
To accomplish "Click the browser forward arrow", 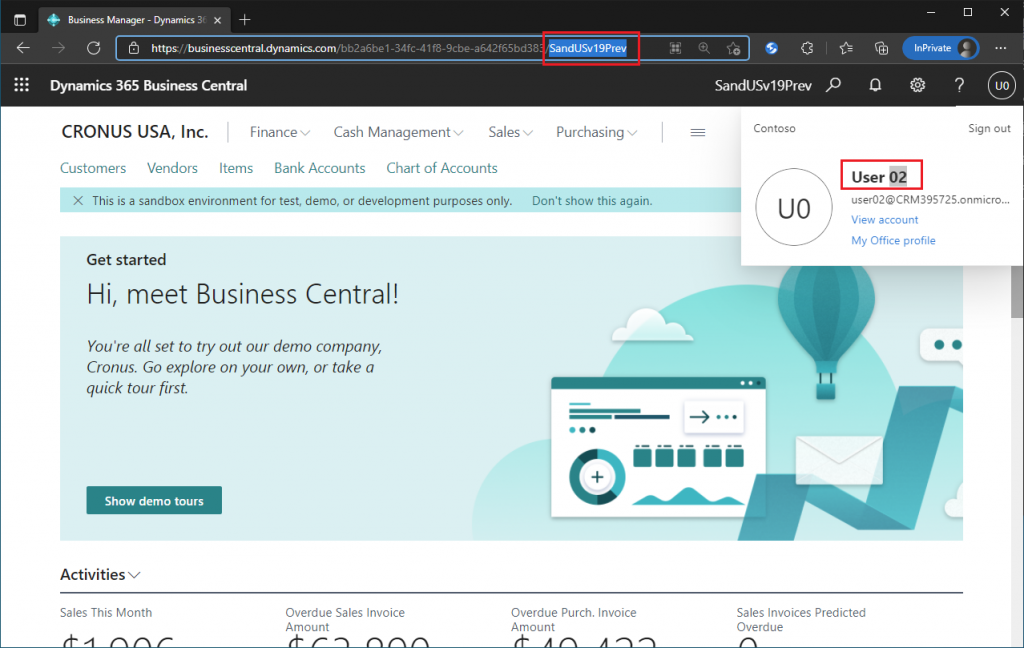I will [x=58, y=48].
